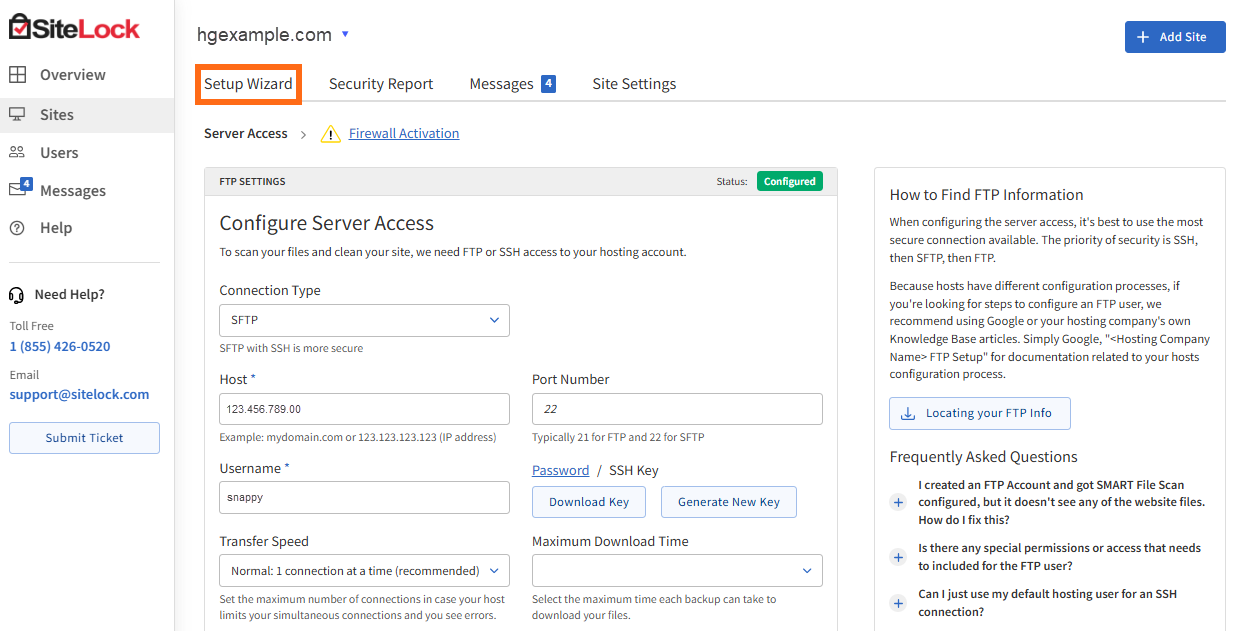Expand FAQ about SMART File Scan not seeing files
Image resolution: width=1257 pixels, height=631 pixels.
point(898,503)
